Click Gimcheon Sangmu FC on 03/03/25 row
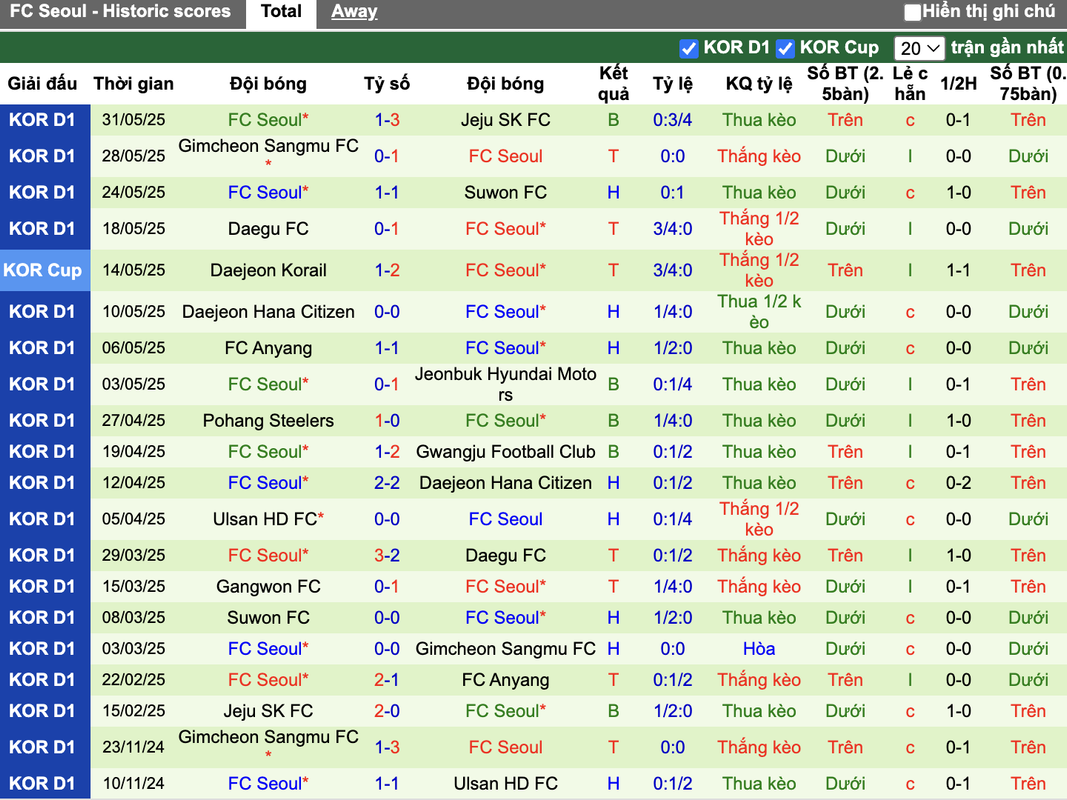Image resolution: width=1067 pixels, height=800 pixels. (506, 650)
